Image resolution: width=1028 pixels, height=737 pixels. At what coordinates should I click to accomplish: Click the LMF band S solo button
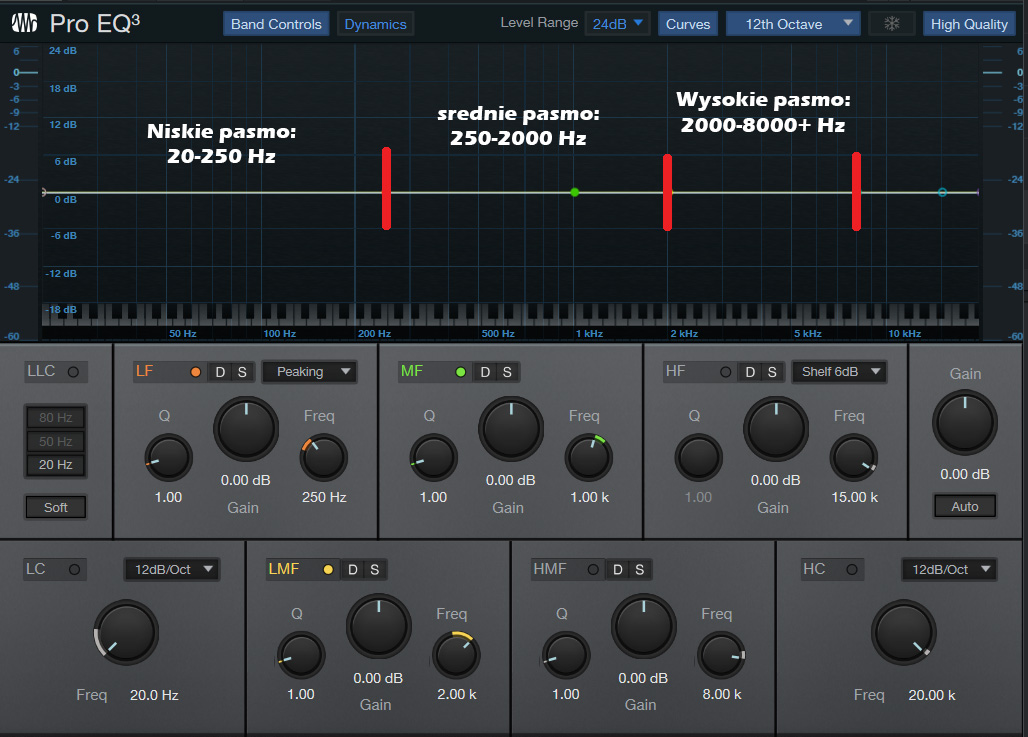374,570
